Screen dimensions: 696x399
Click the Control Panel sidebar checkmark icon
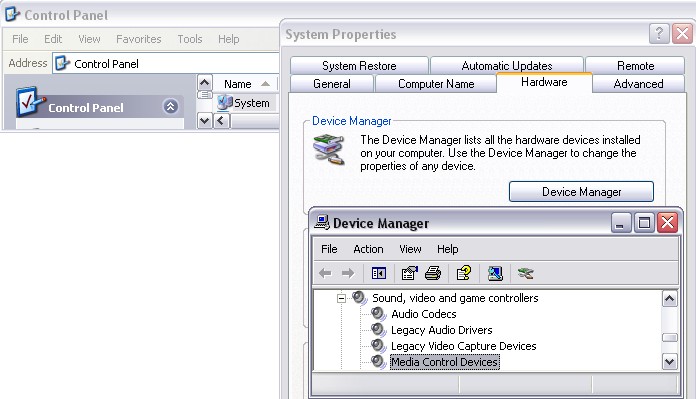coord(29,102)
